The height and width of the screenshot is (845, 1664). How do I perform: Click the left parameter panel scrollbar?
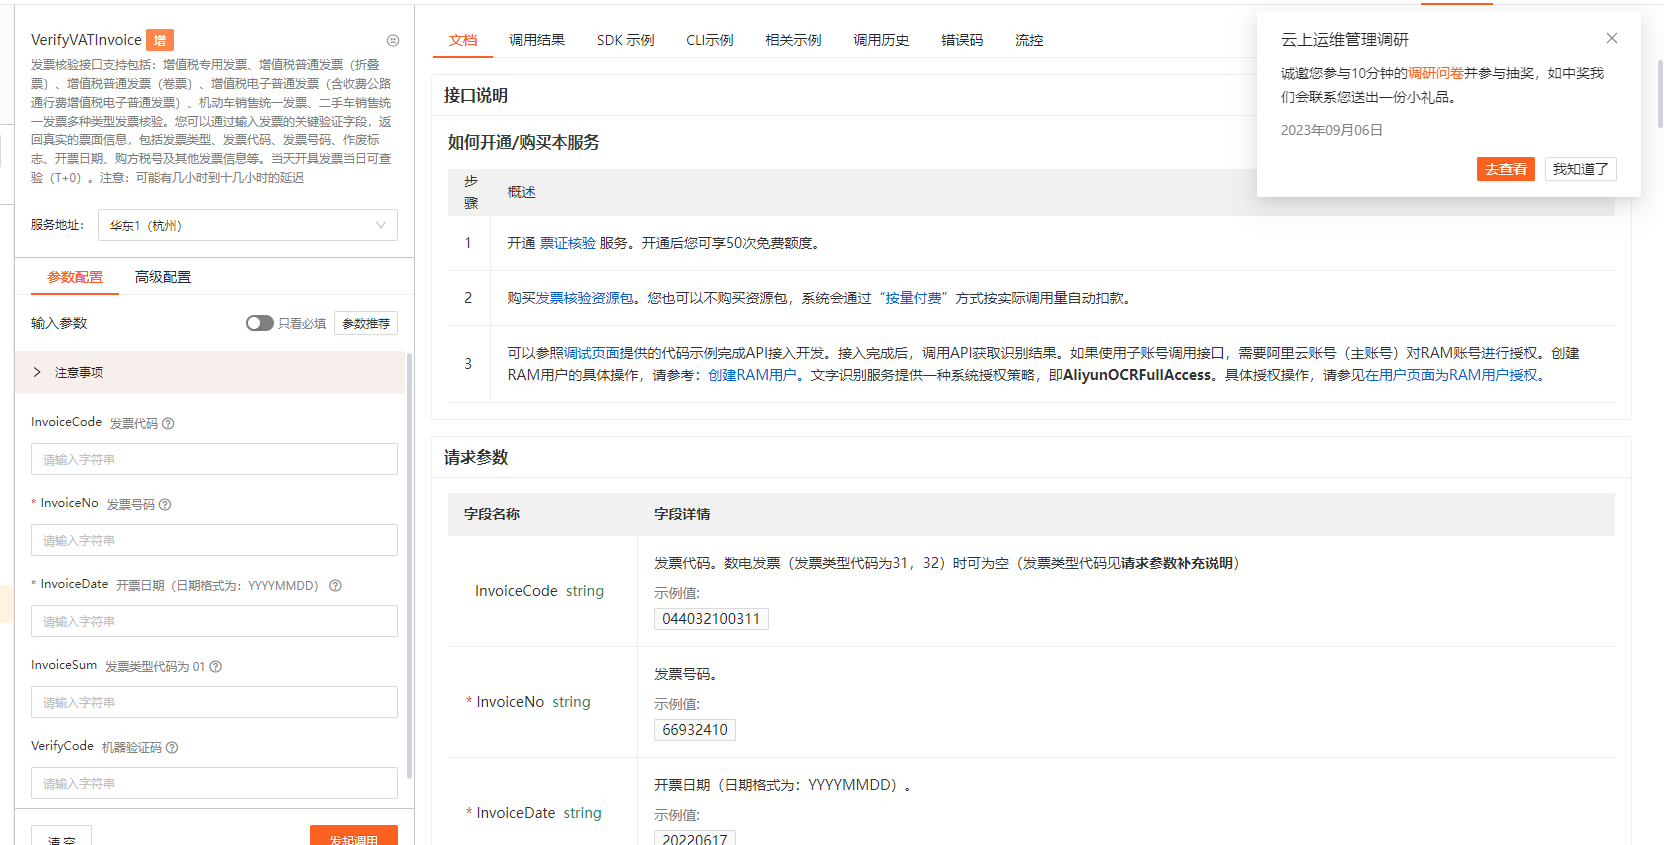pos(409,565)
